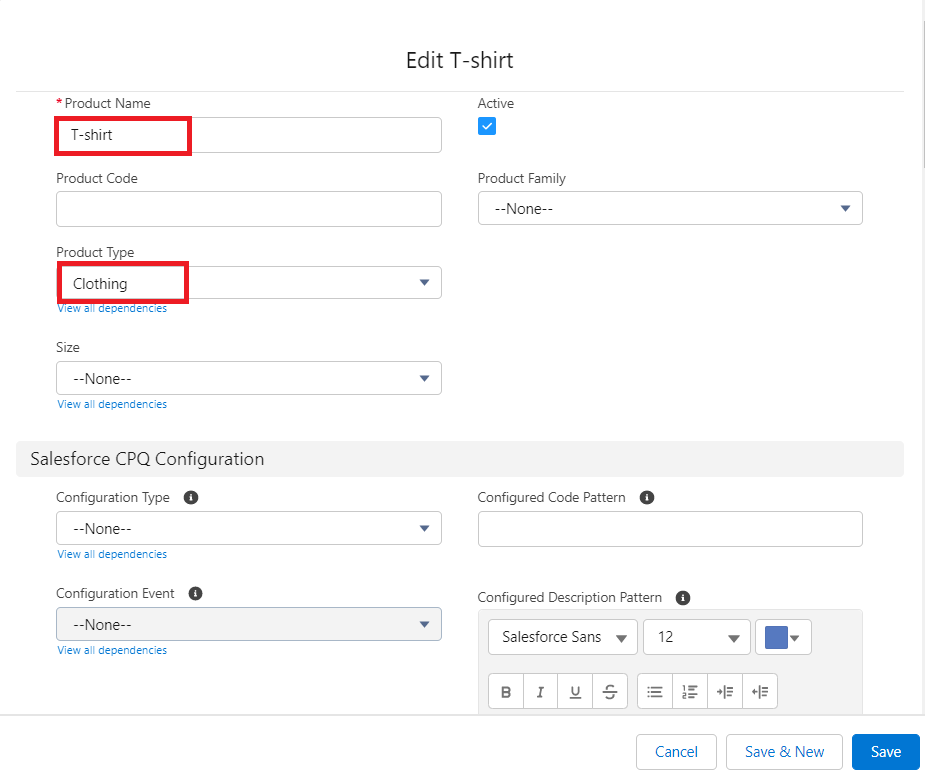Open the Size dropdown
925x780 pixels.
(248, 378)
